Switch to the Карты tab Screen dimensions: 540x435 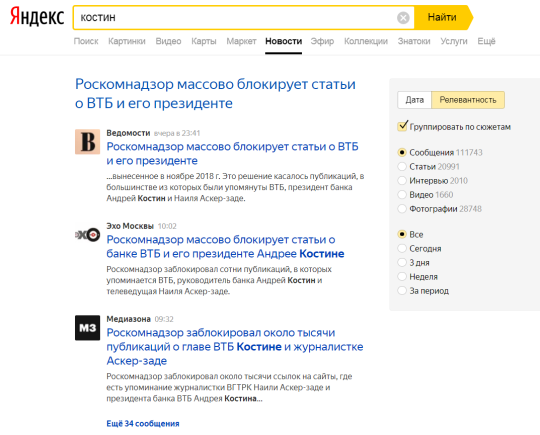click(204, 41)
